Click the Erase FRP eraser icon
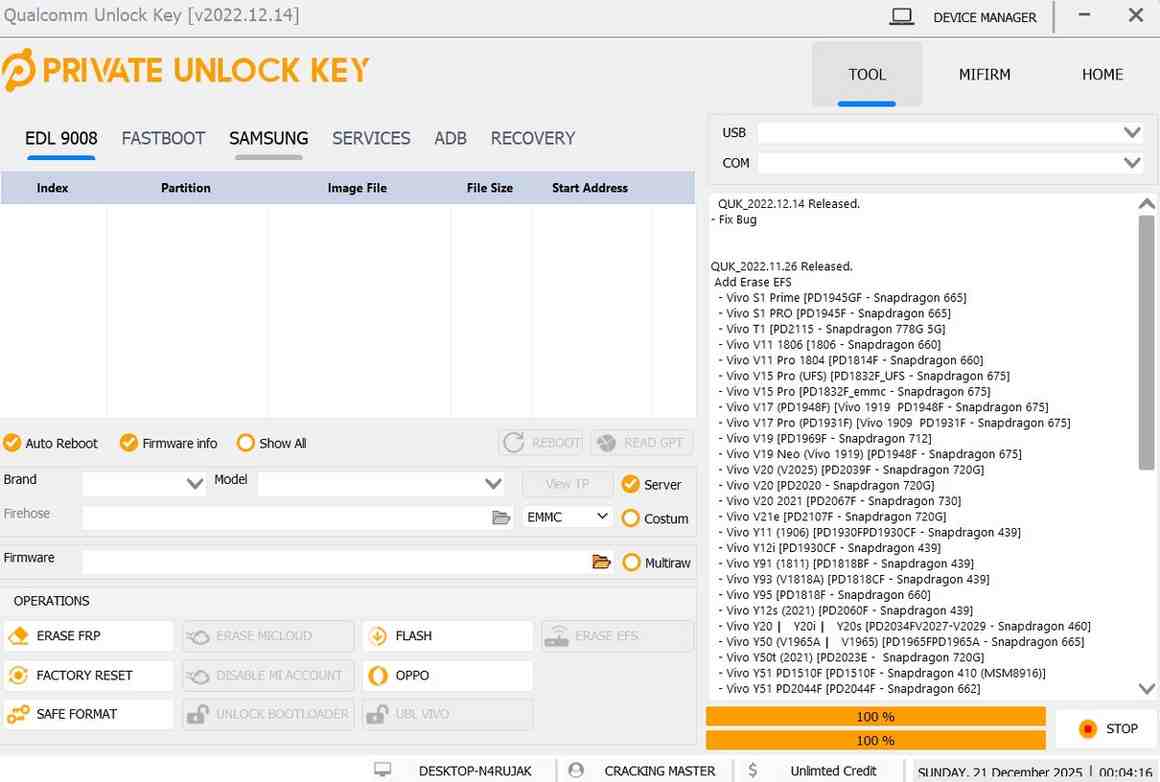Image resolution: width=1160 pixels, height=782 pixels. (18, 636)
